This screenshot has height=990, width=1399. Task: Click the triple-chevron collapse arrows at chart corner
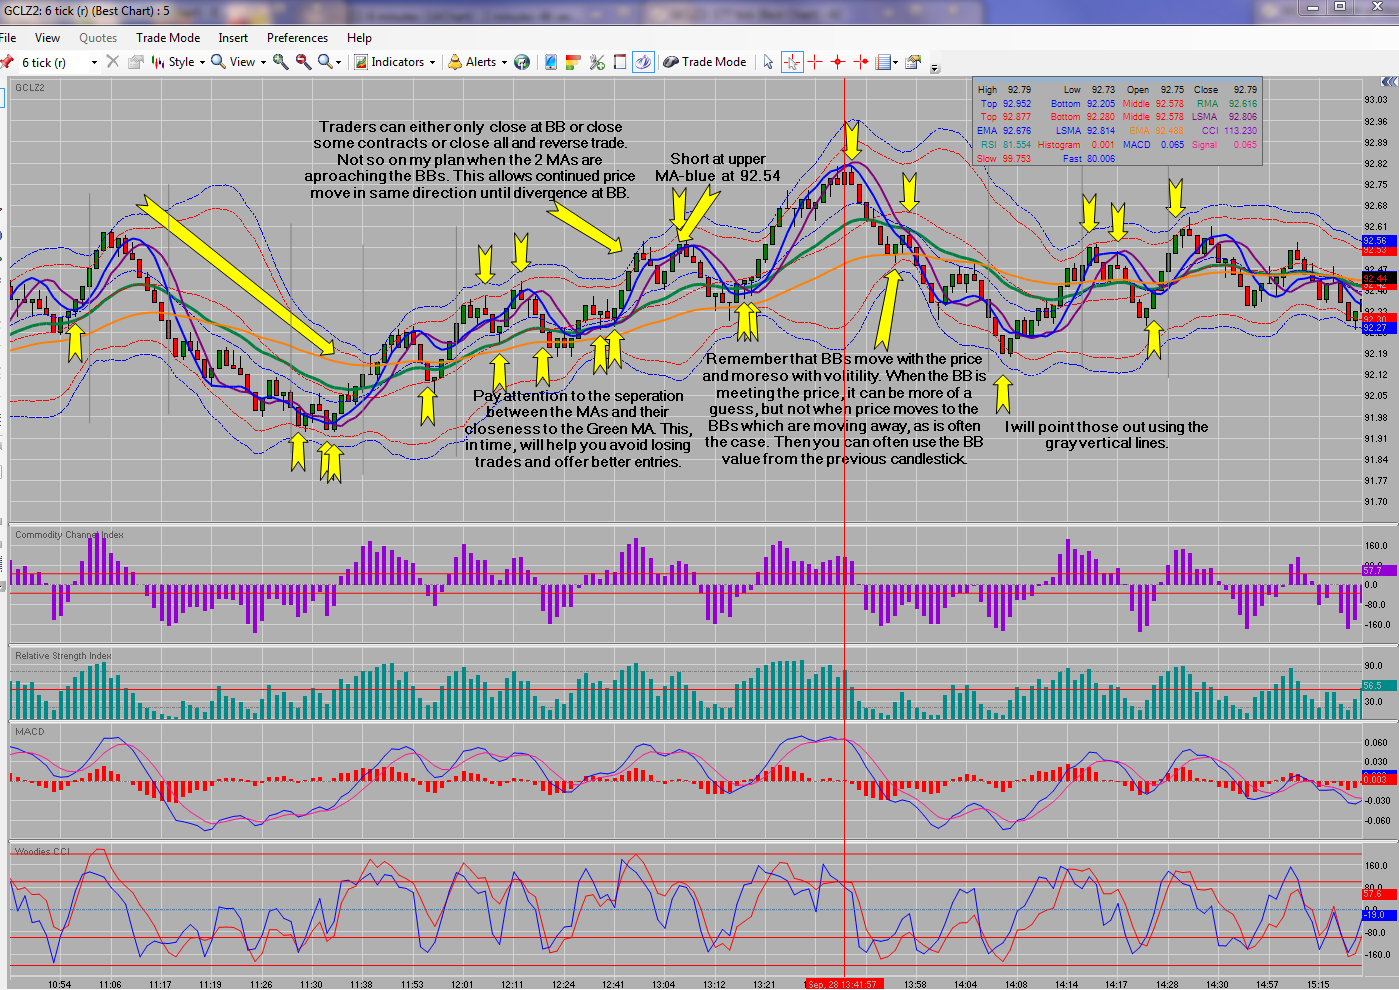[x=1390, y=82]
